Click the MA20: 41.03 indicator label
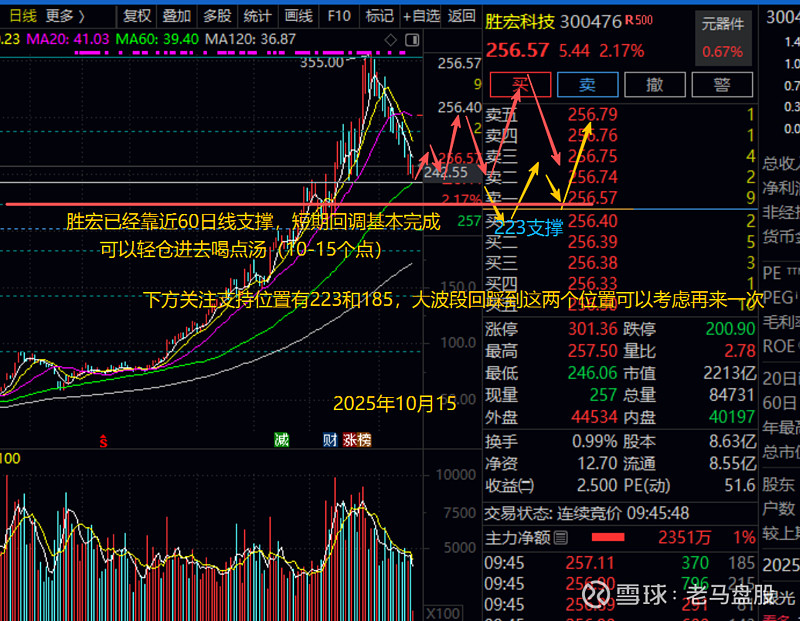800x621 pixels. click(x=67, y=39)
